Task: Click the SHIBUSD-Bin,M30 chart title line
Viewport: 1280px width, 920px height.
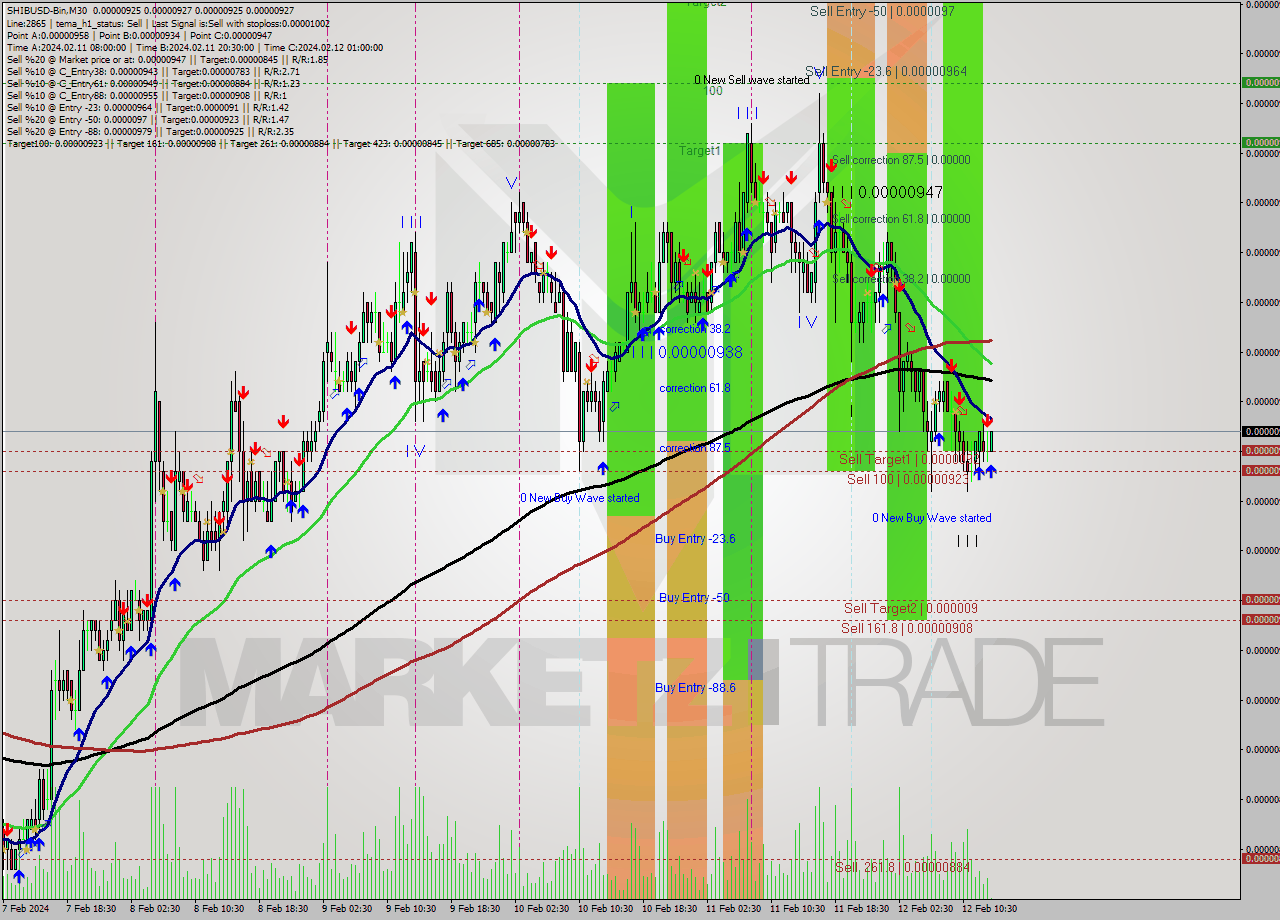Action: click(150, 10)
